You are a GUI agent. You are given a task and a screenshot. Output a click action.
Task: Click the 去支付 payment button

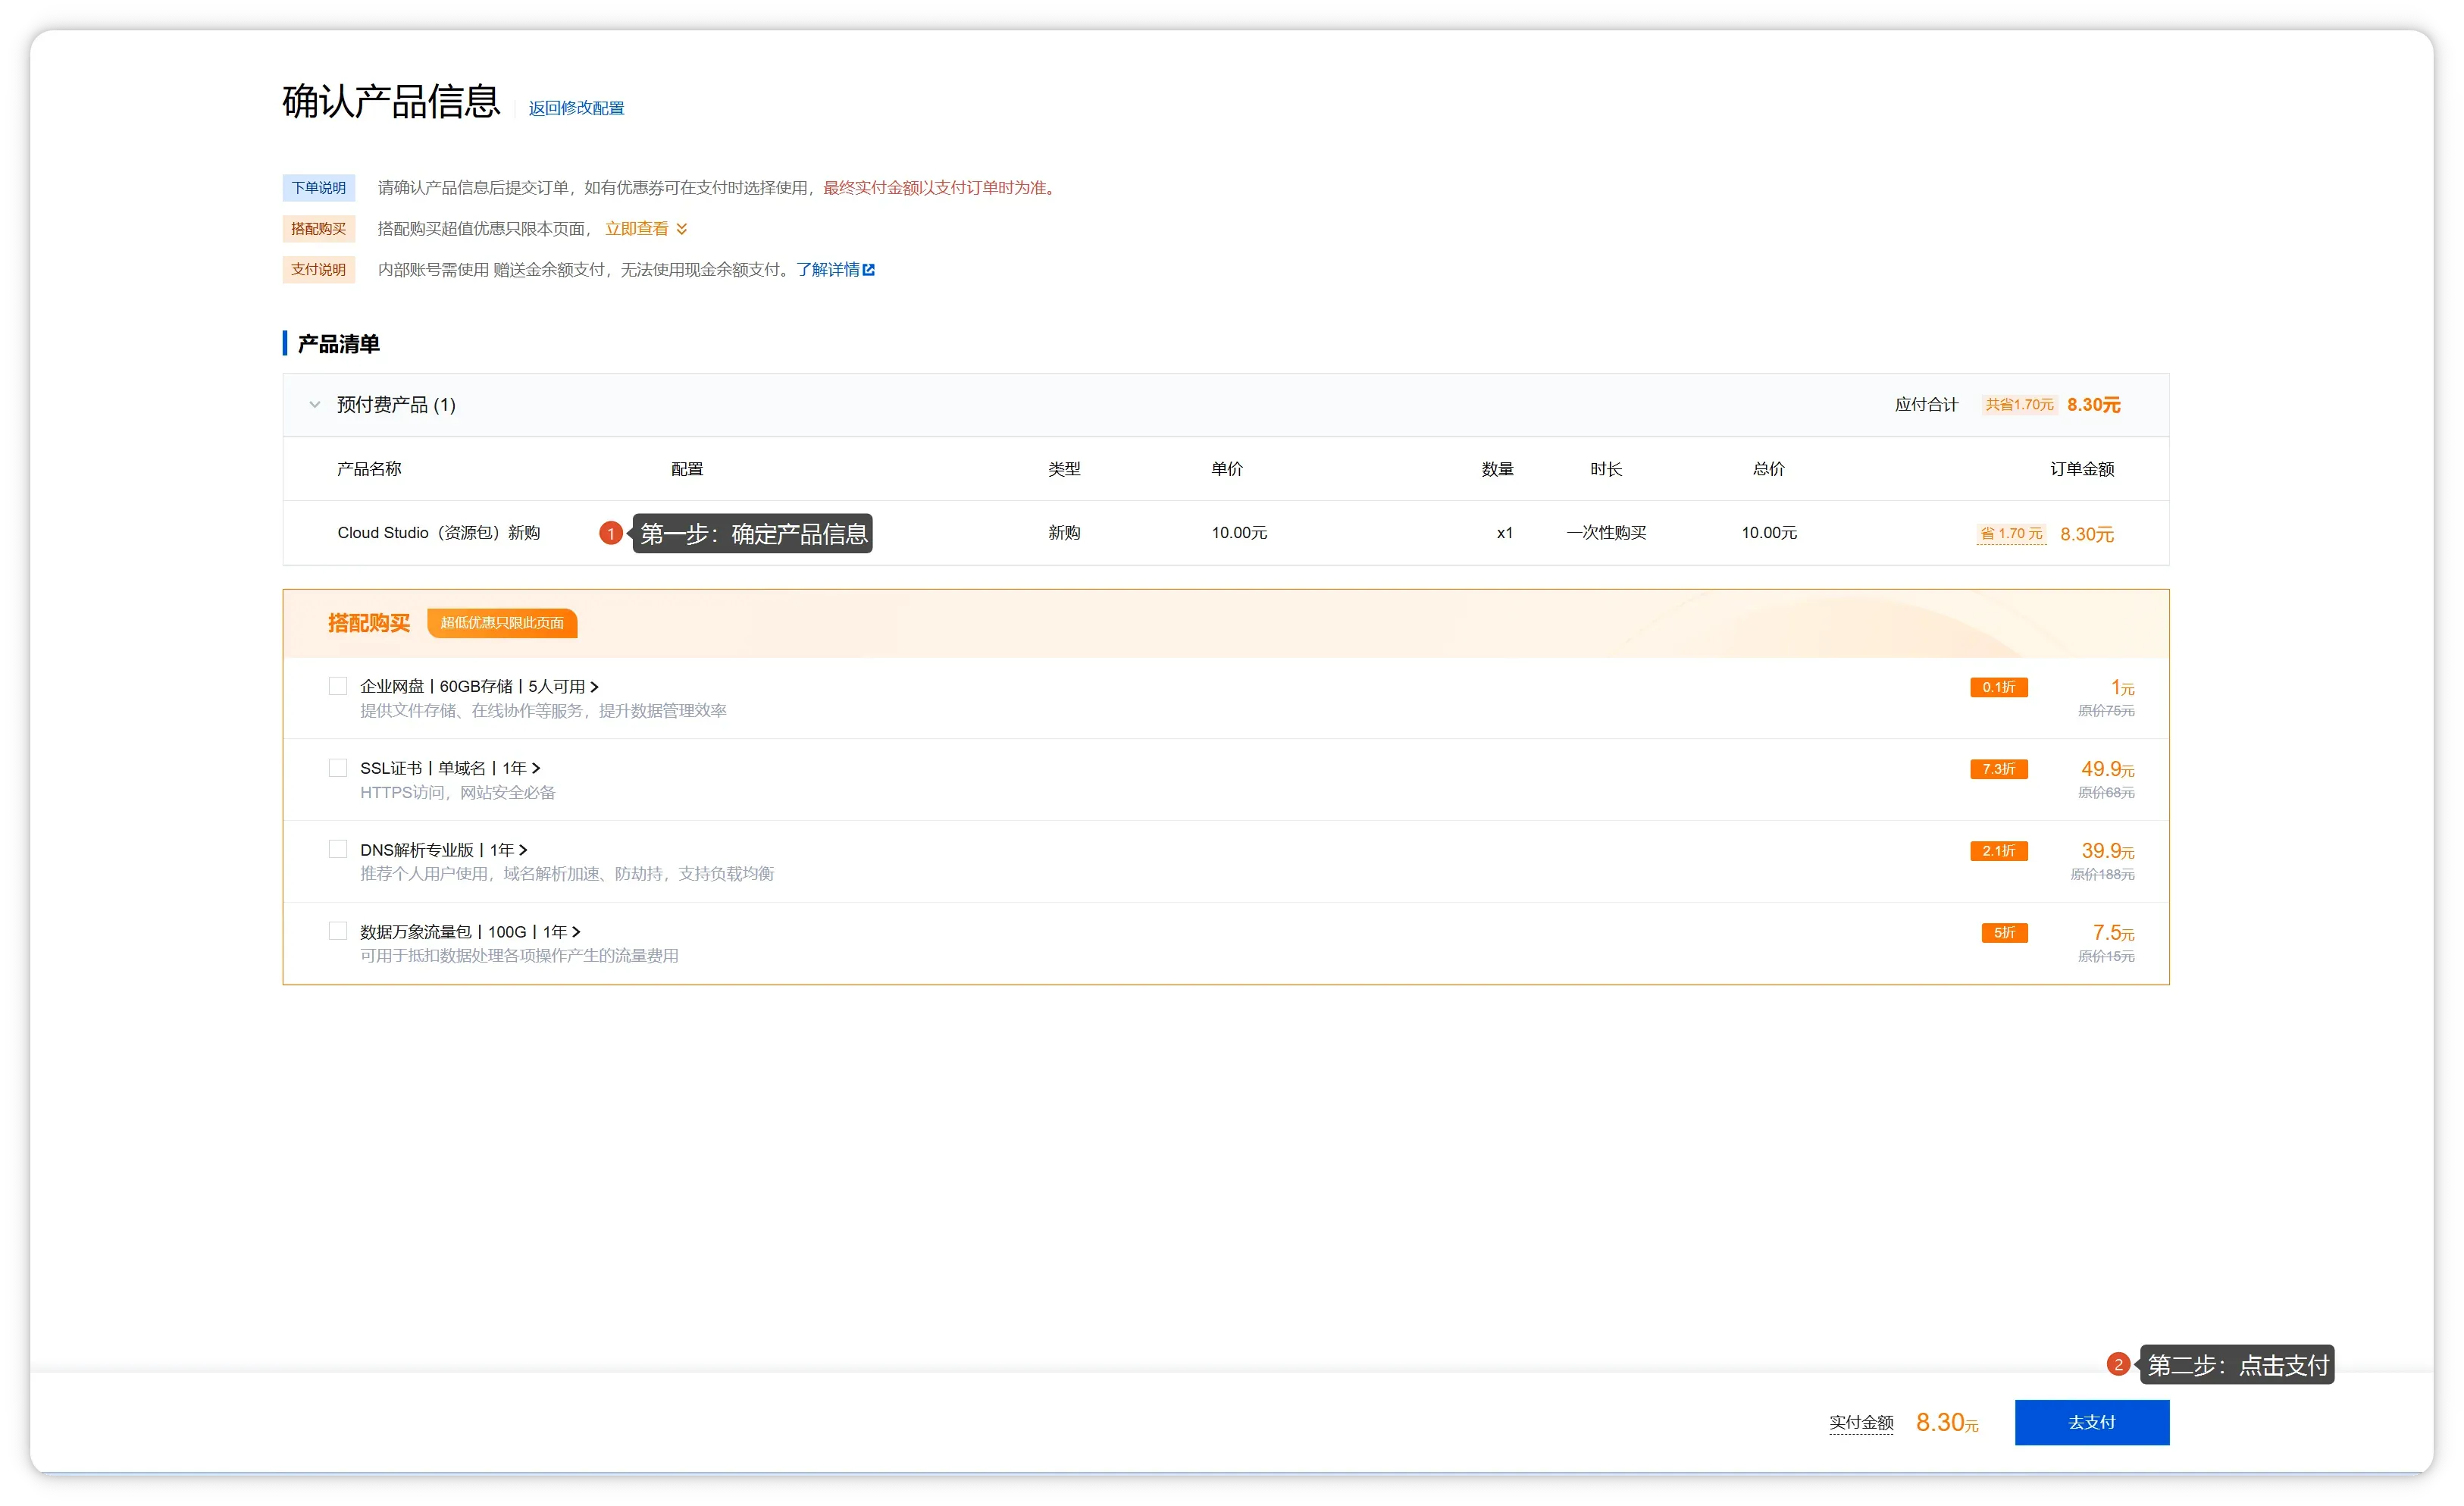[x=2091, y=1422]
